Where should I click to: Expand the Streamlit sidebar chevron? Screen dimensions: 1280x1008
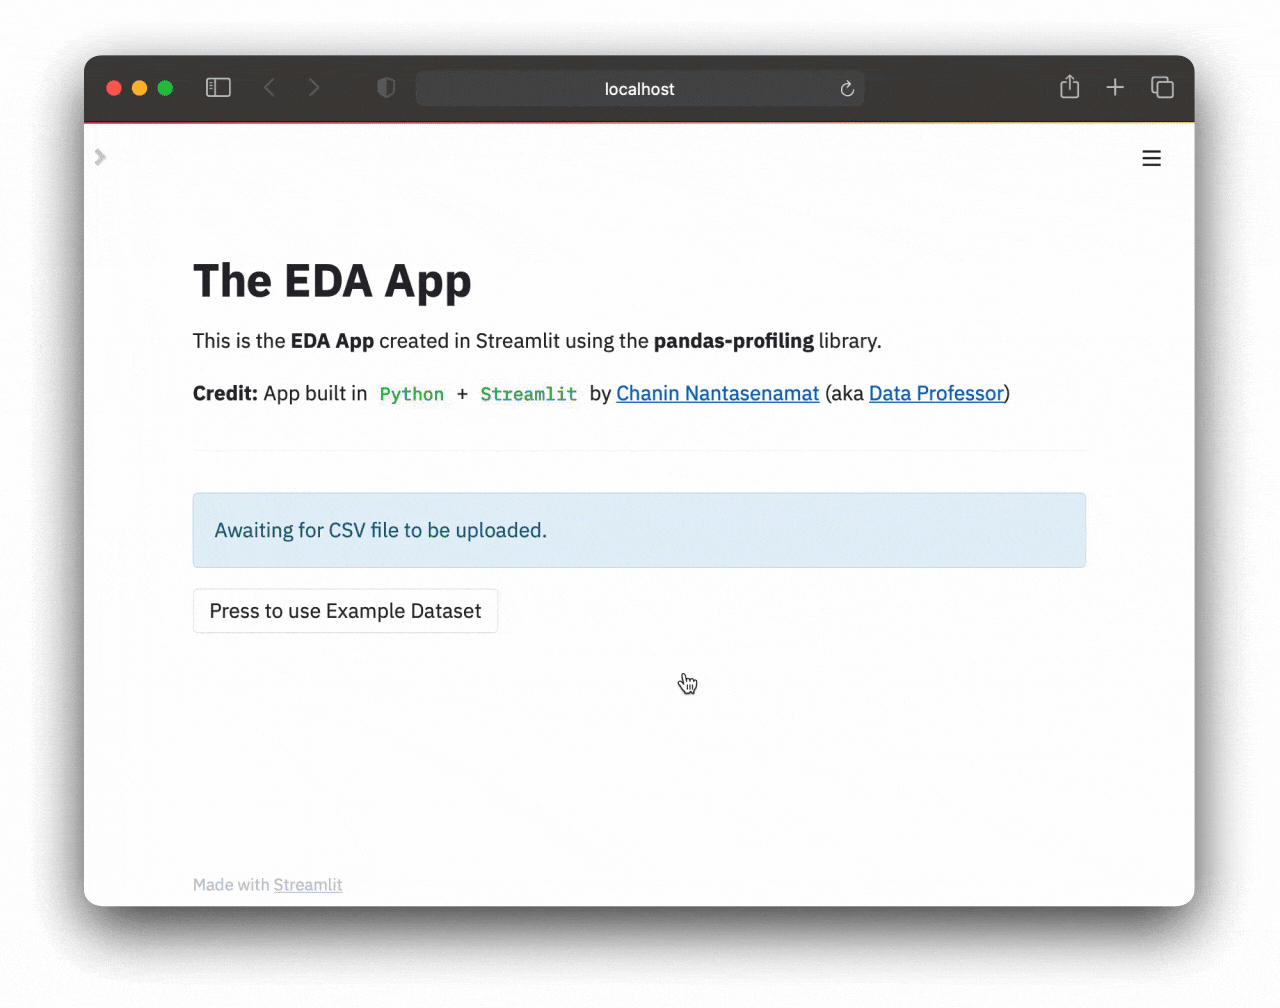100,157
